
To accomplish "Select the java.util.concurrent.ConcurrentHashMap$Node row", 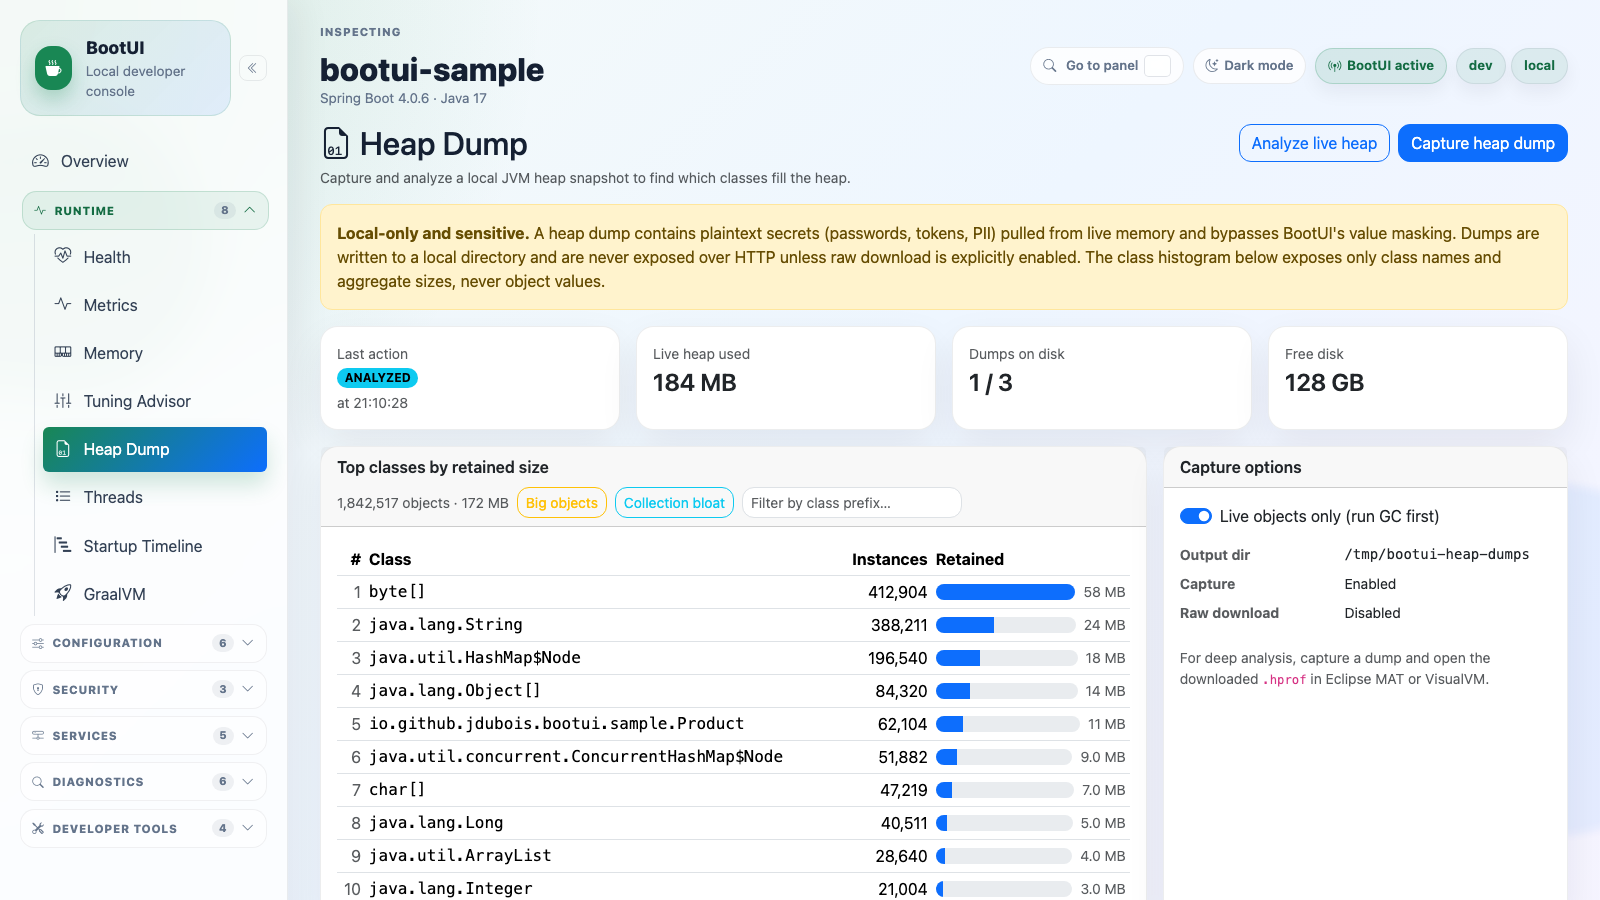I will click(733, 757).
